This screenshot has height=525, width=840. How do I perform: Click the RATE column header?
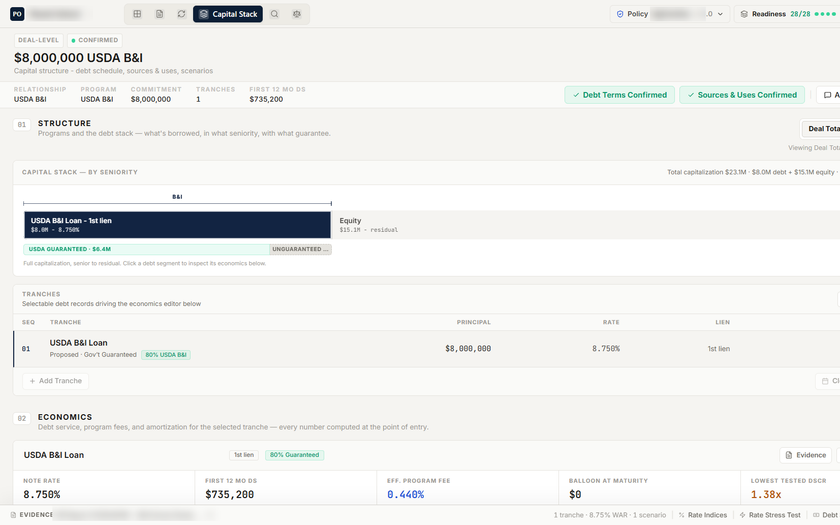(x=611, y=322)
